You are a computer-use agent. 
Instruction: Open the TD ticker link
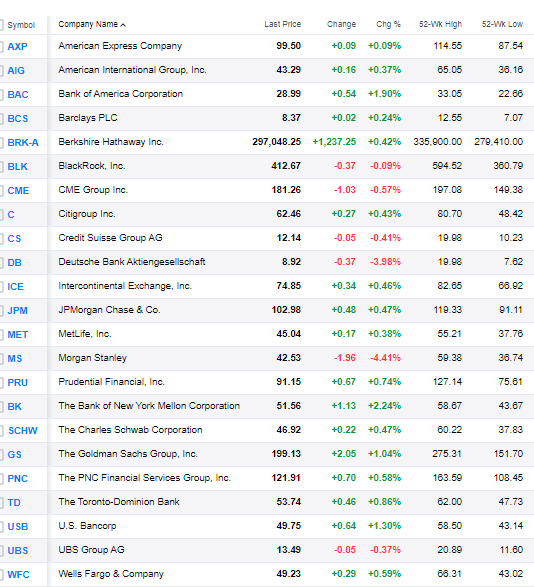coord(14,502)
